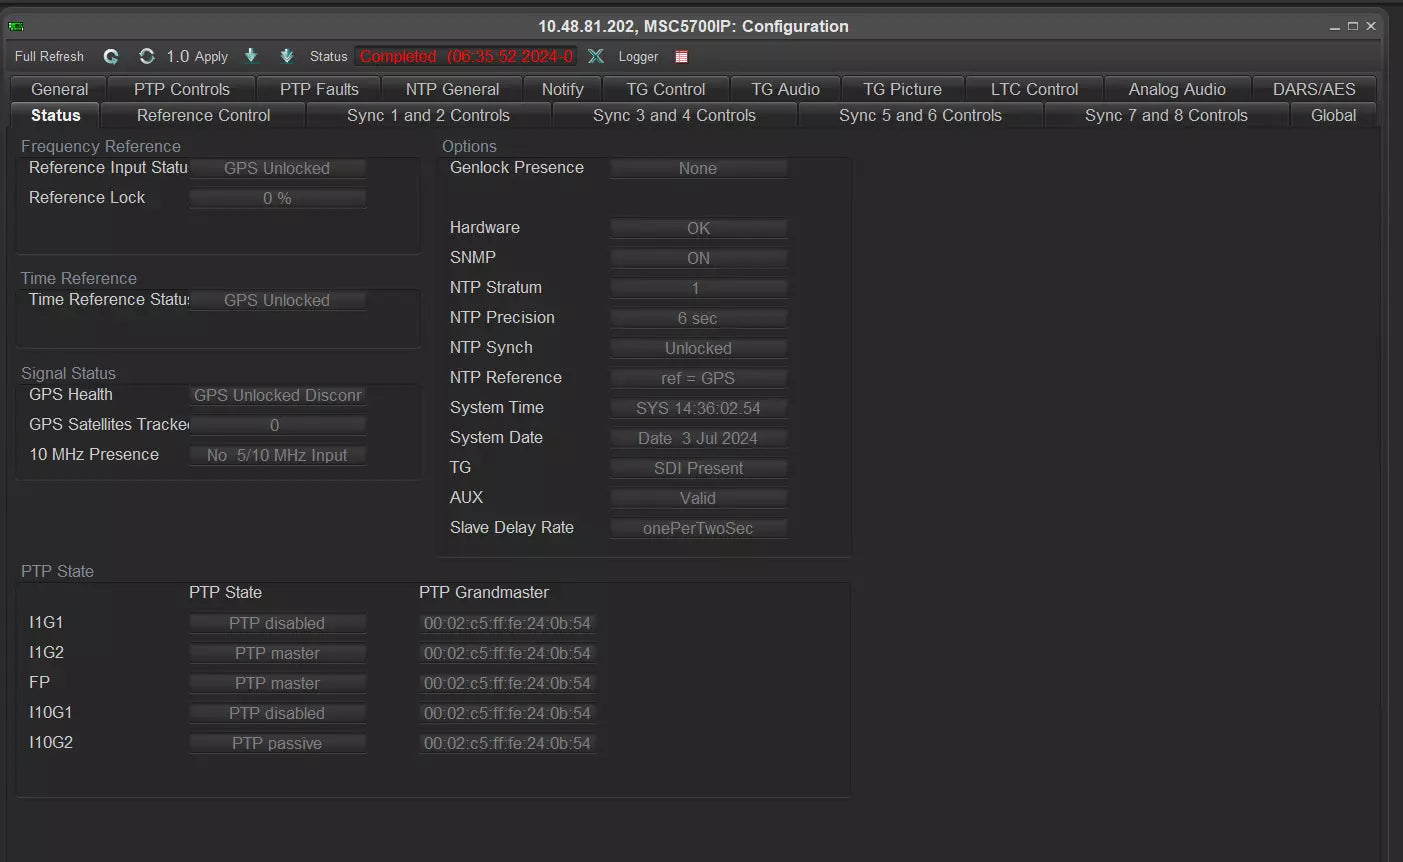This screenshot has width=1403, height=862.
Task: Click the Reference Lock 0 % indicator
Action: coord(277,198)
